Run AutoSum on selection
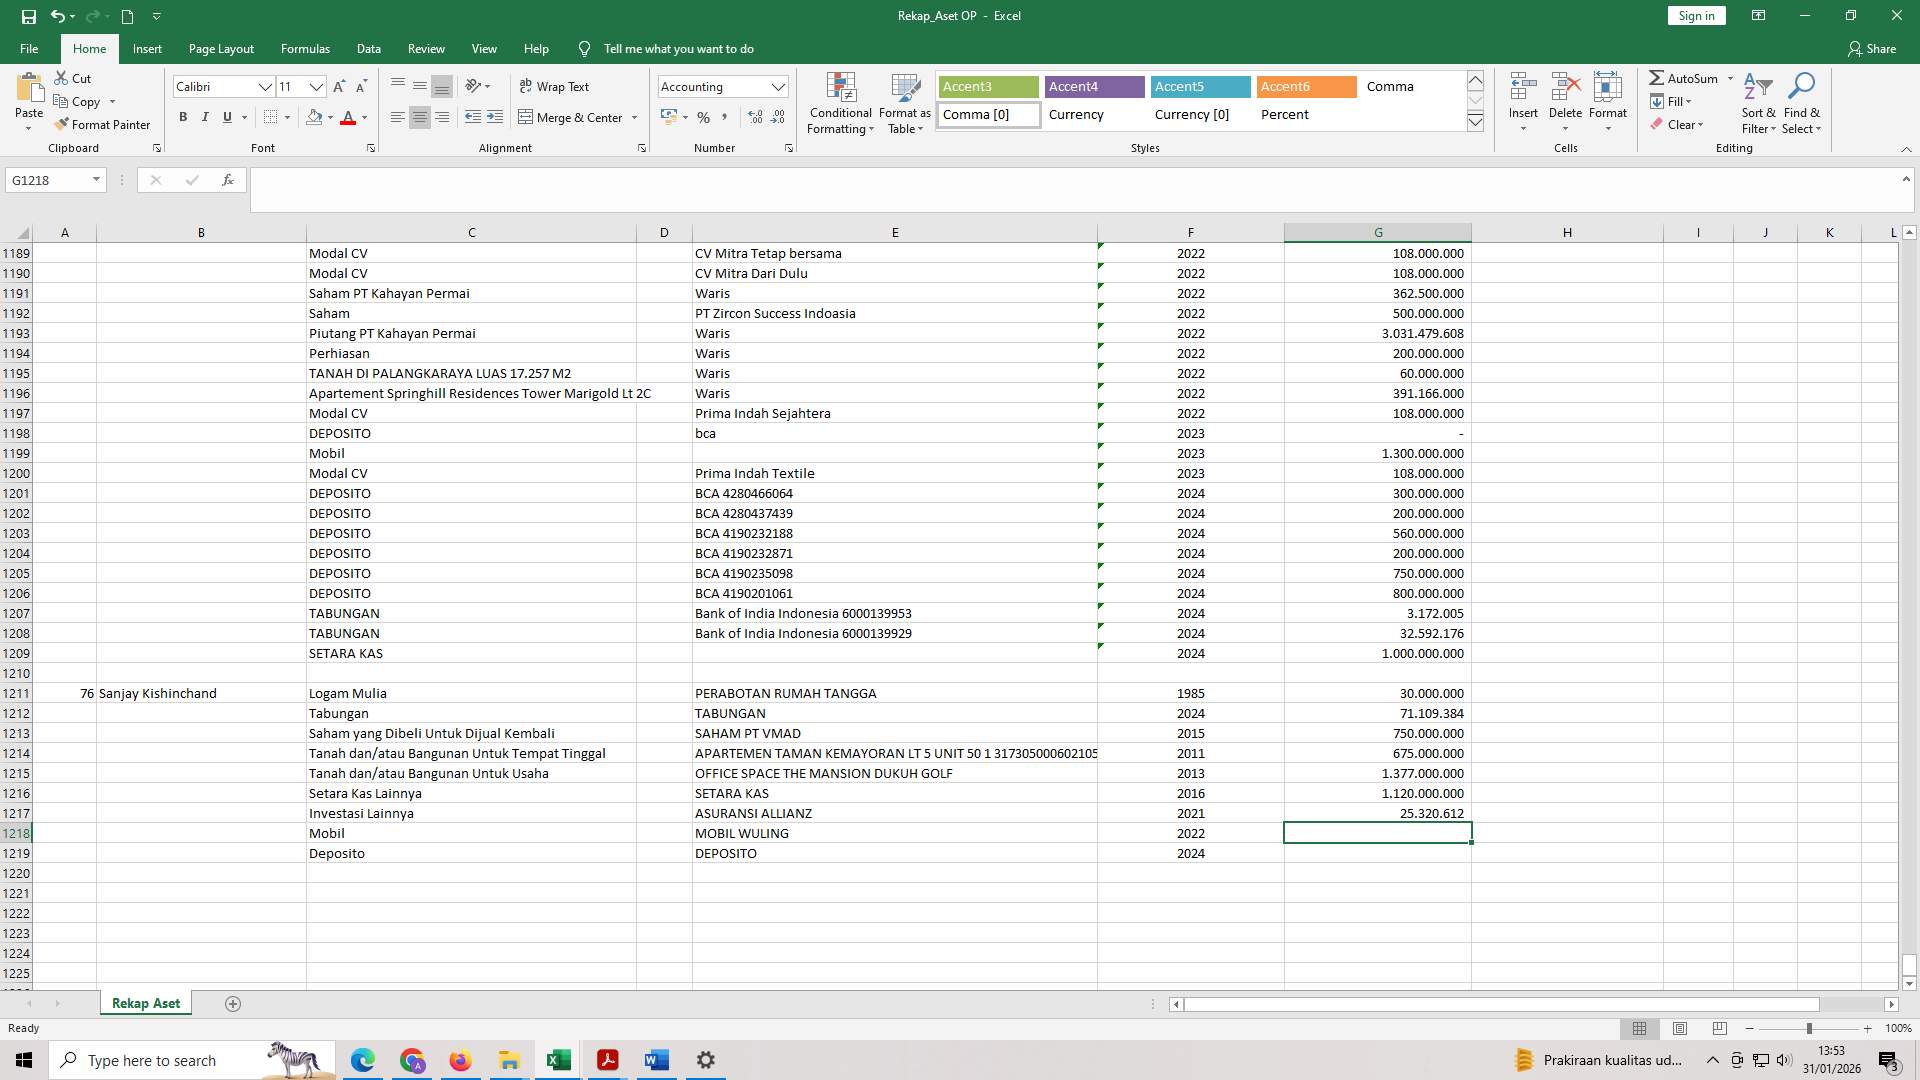Screen dimensions: 1920x1080 pos(1688,77)
